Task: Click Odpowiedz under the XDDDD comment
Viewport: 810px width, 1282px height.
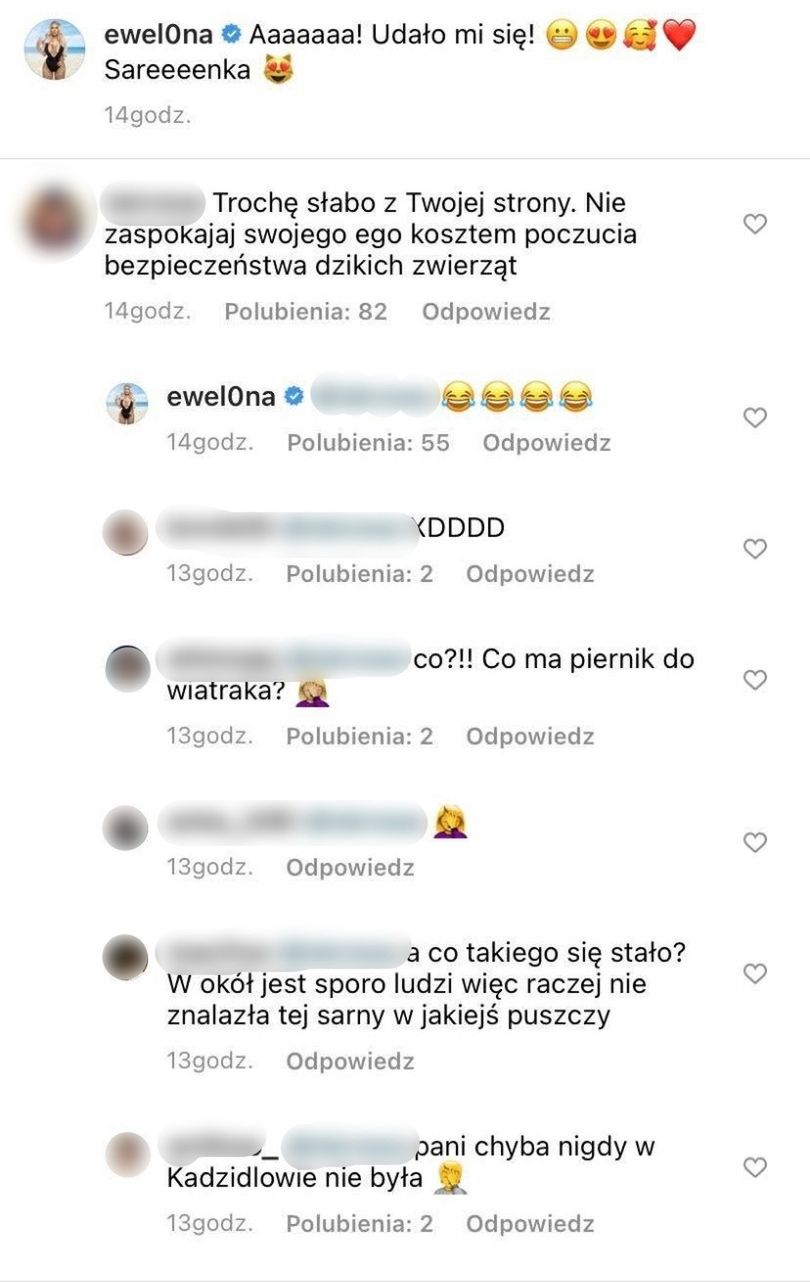Action: [530, 574]
